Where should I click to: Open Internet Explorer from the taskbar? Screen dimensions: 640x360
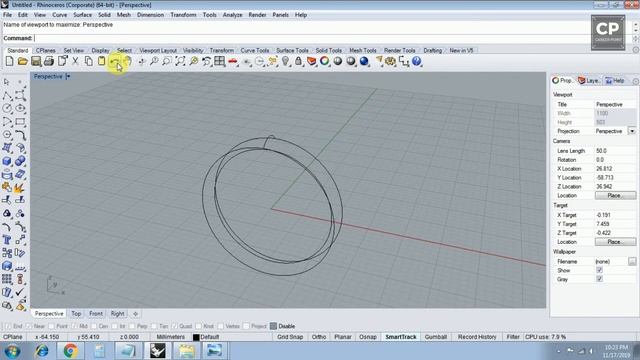point(41,351)
